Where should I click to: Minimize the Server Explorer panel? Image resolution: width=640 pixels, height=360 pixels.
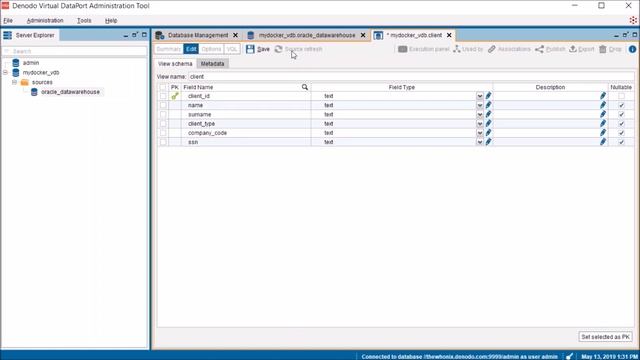coord(126,36)
